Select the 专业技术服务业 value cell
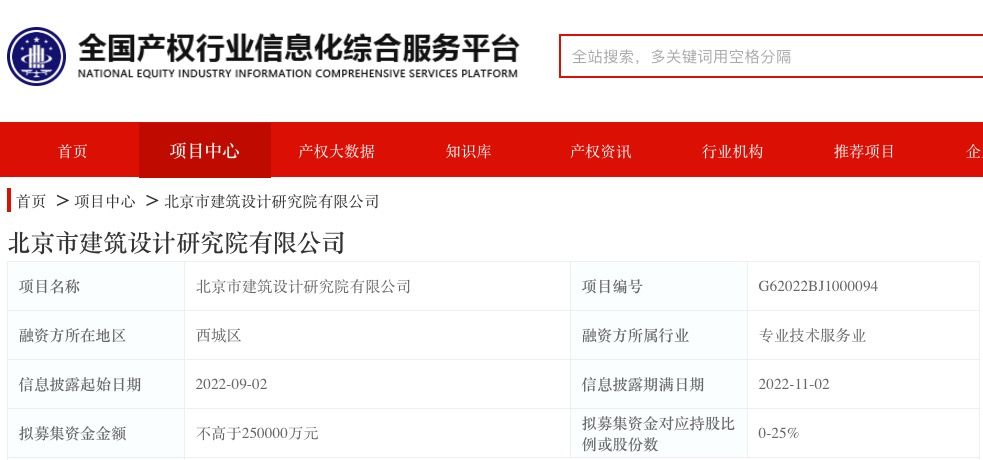 (863, 335)
